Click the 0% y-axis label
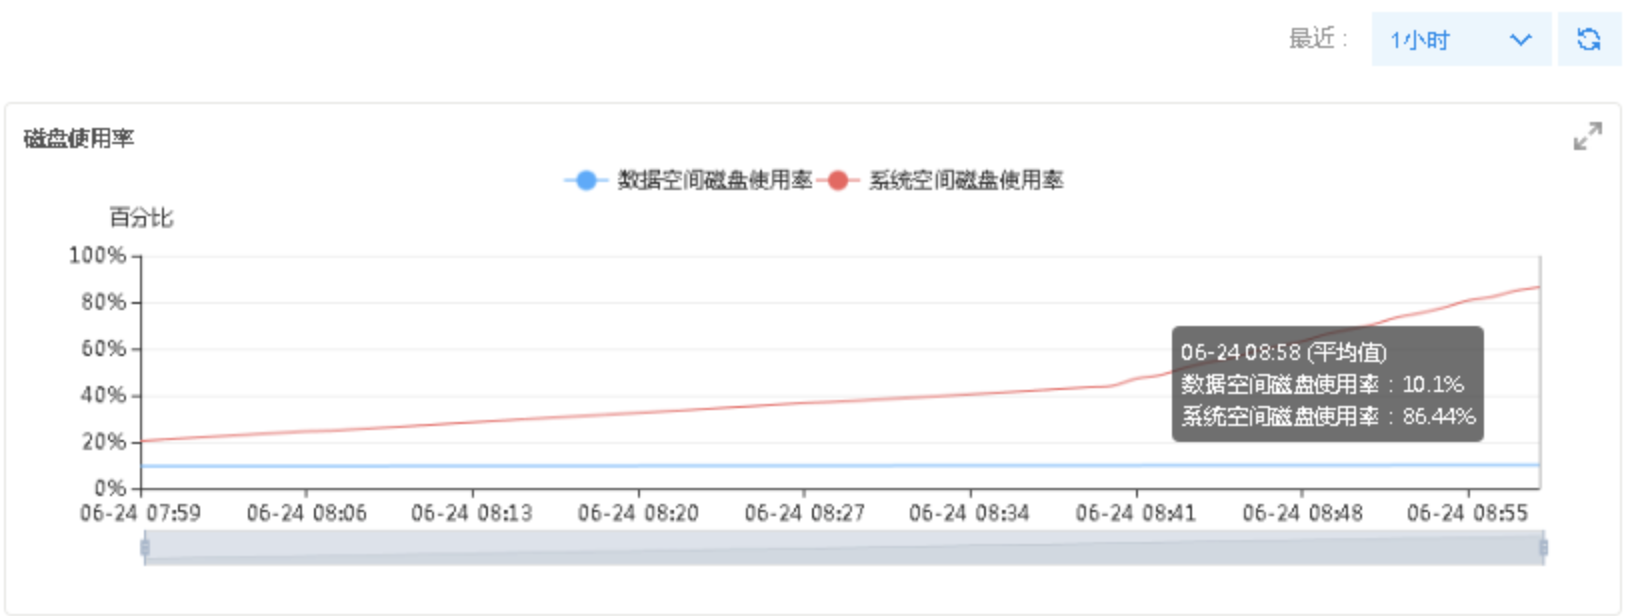Image resolution: width=1628 pixels, height=616 pixels. click(x=110, y=488)
